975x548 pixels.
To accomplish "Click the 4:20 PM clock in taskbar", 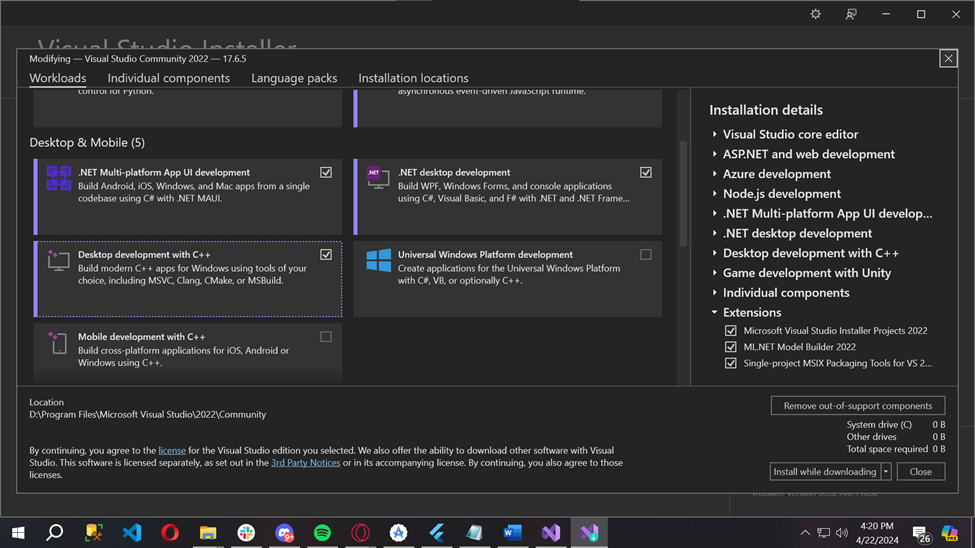I will [x=877, y=526].
